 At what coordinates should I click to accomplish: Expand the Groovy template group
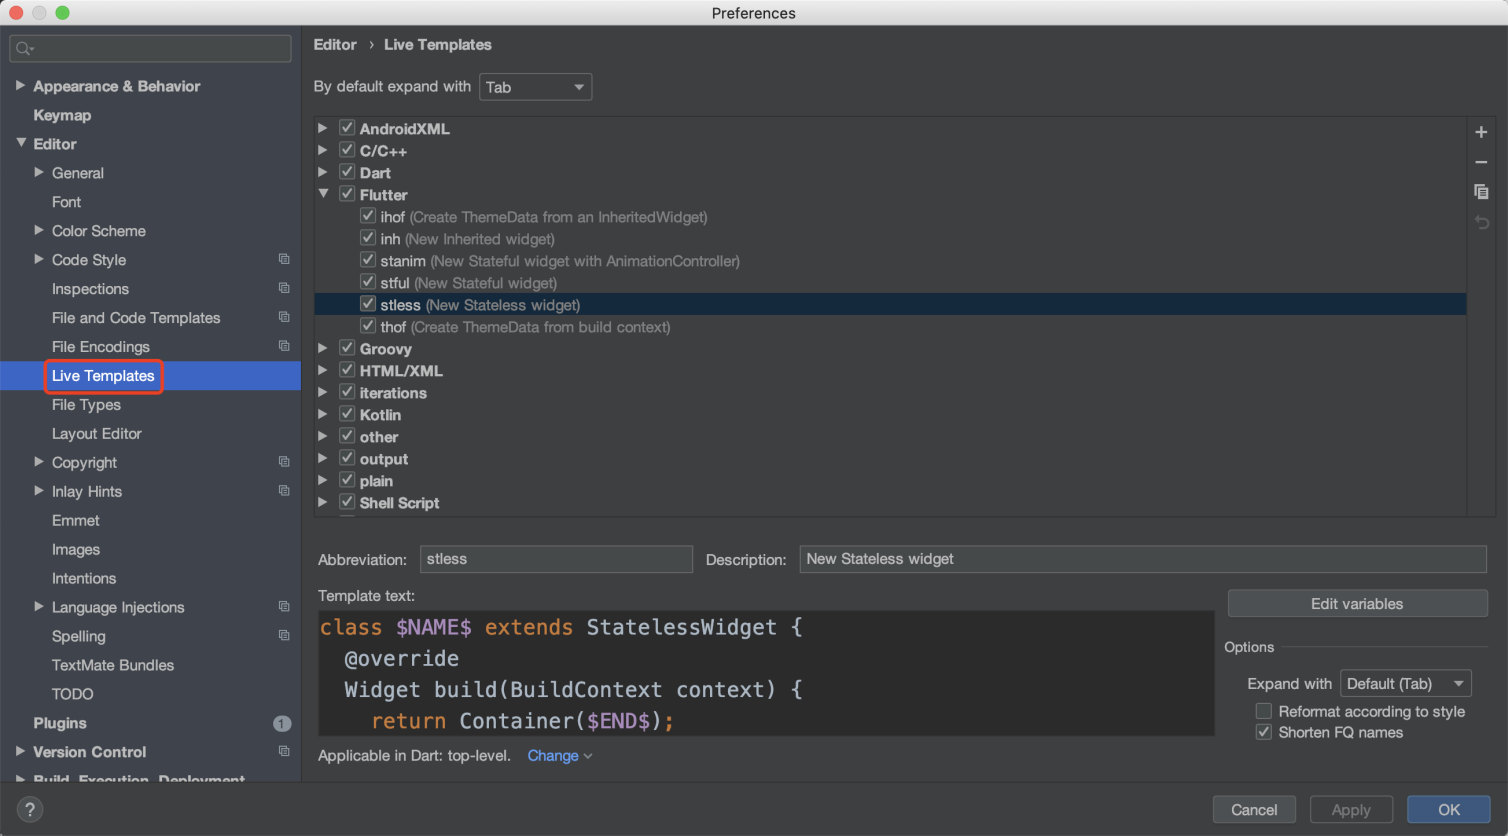[323, 348]
